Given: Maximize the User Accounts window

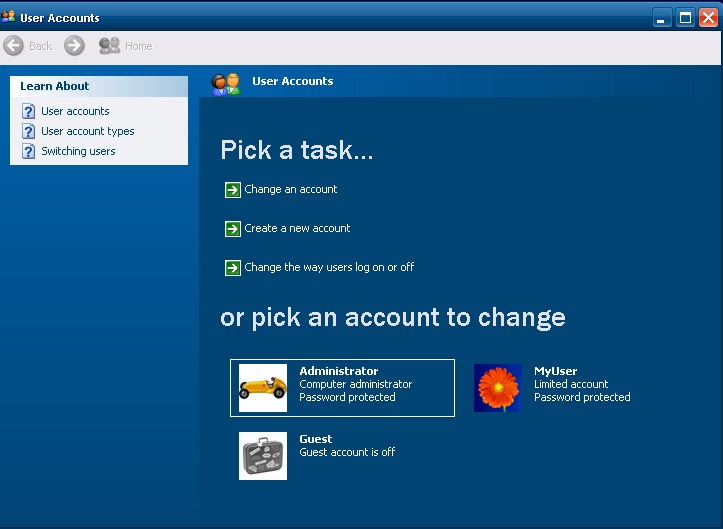Looking at the screenshot, I should click(x=685, y=18).
